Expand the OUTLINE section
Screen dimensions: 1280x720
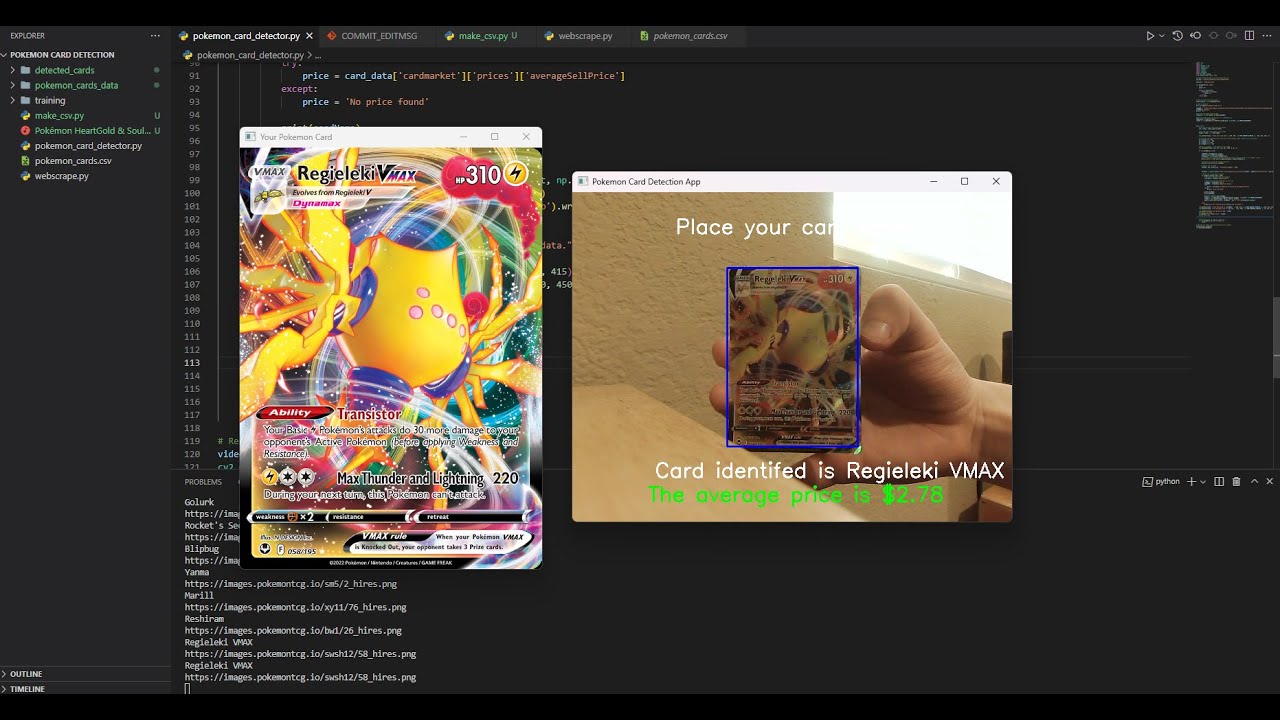85,674
